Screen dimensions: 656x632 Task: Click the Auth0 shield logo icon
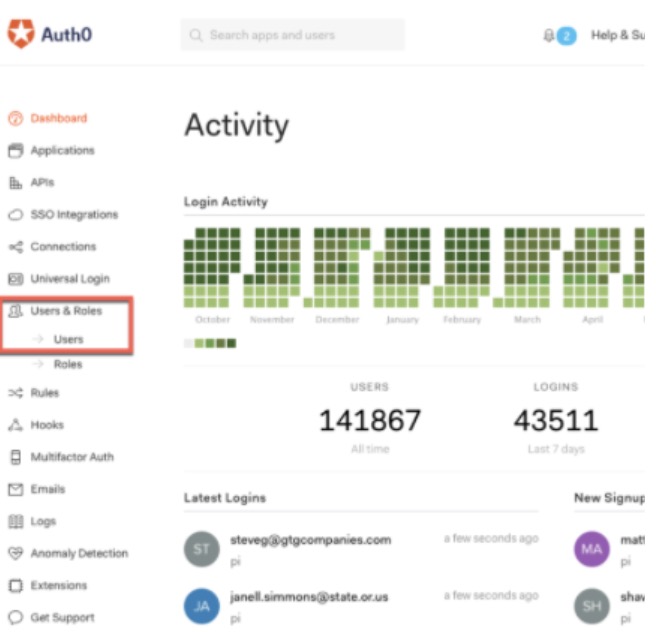click(21, 33)
